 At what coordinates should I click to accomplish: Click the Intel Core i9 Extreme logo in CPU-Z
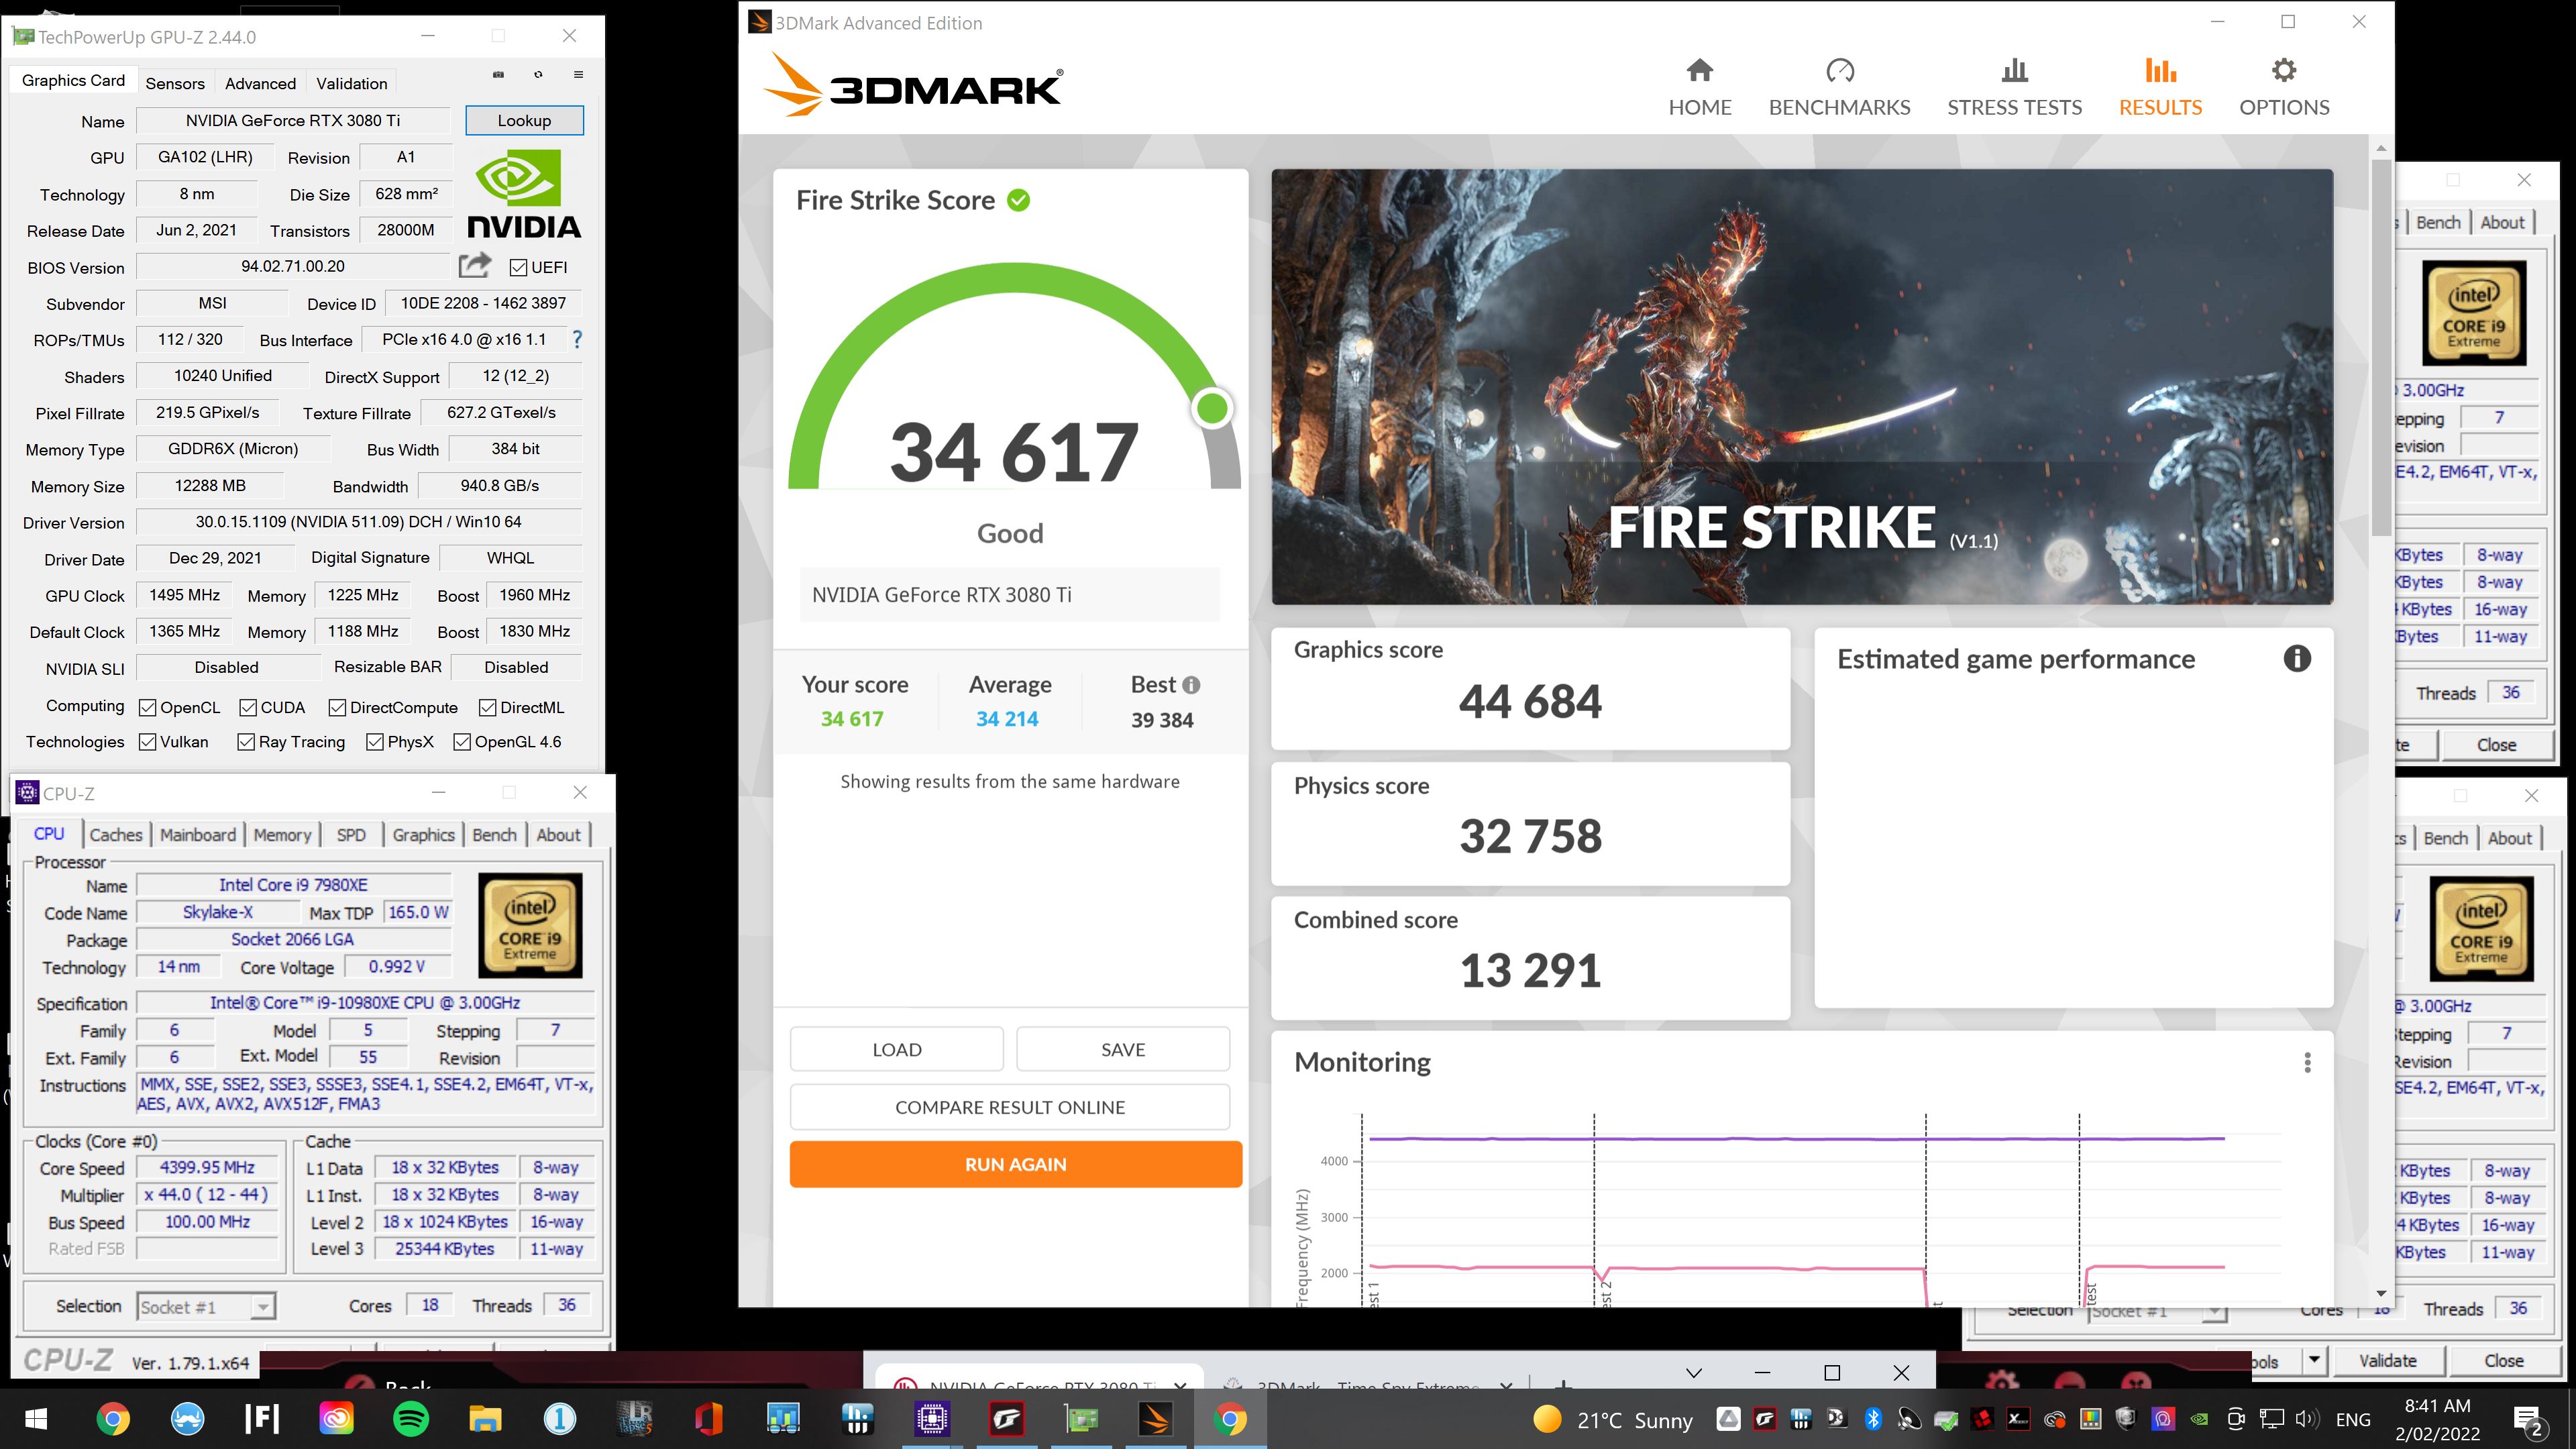point(530,925)
